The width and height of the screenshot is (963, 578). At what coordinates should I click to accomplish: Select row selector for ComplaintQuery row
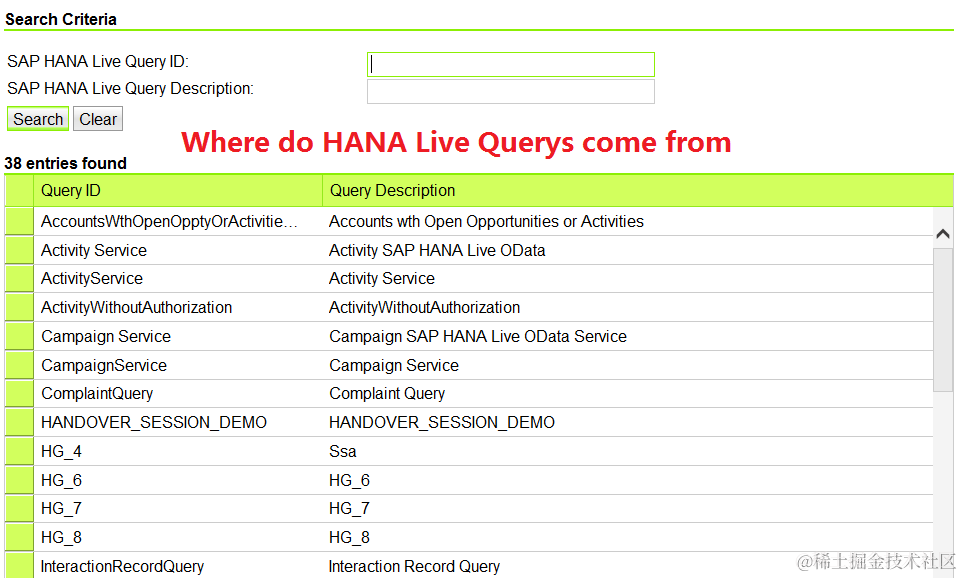point(19,393)
